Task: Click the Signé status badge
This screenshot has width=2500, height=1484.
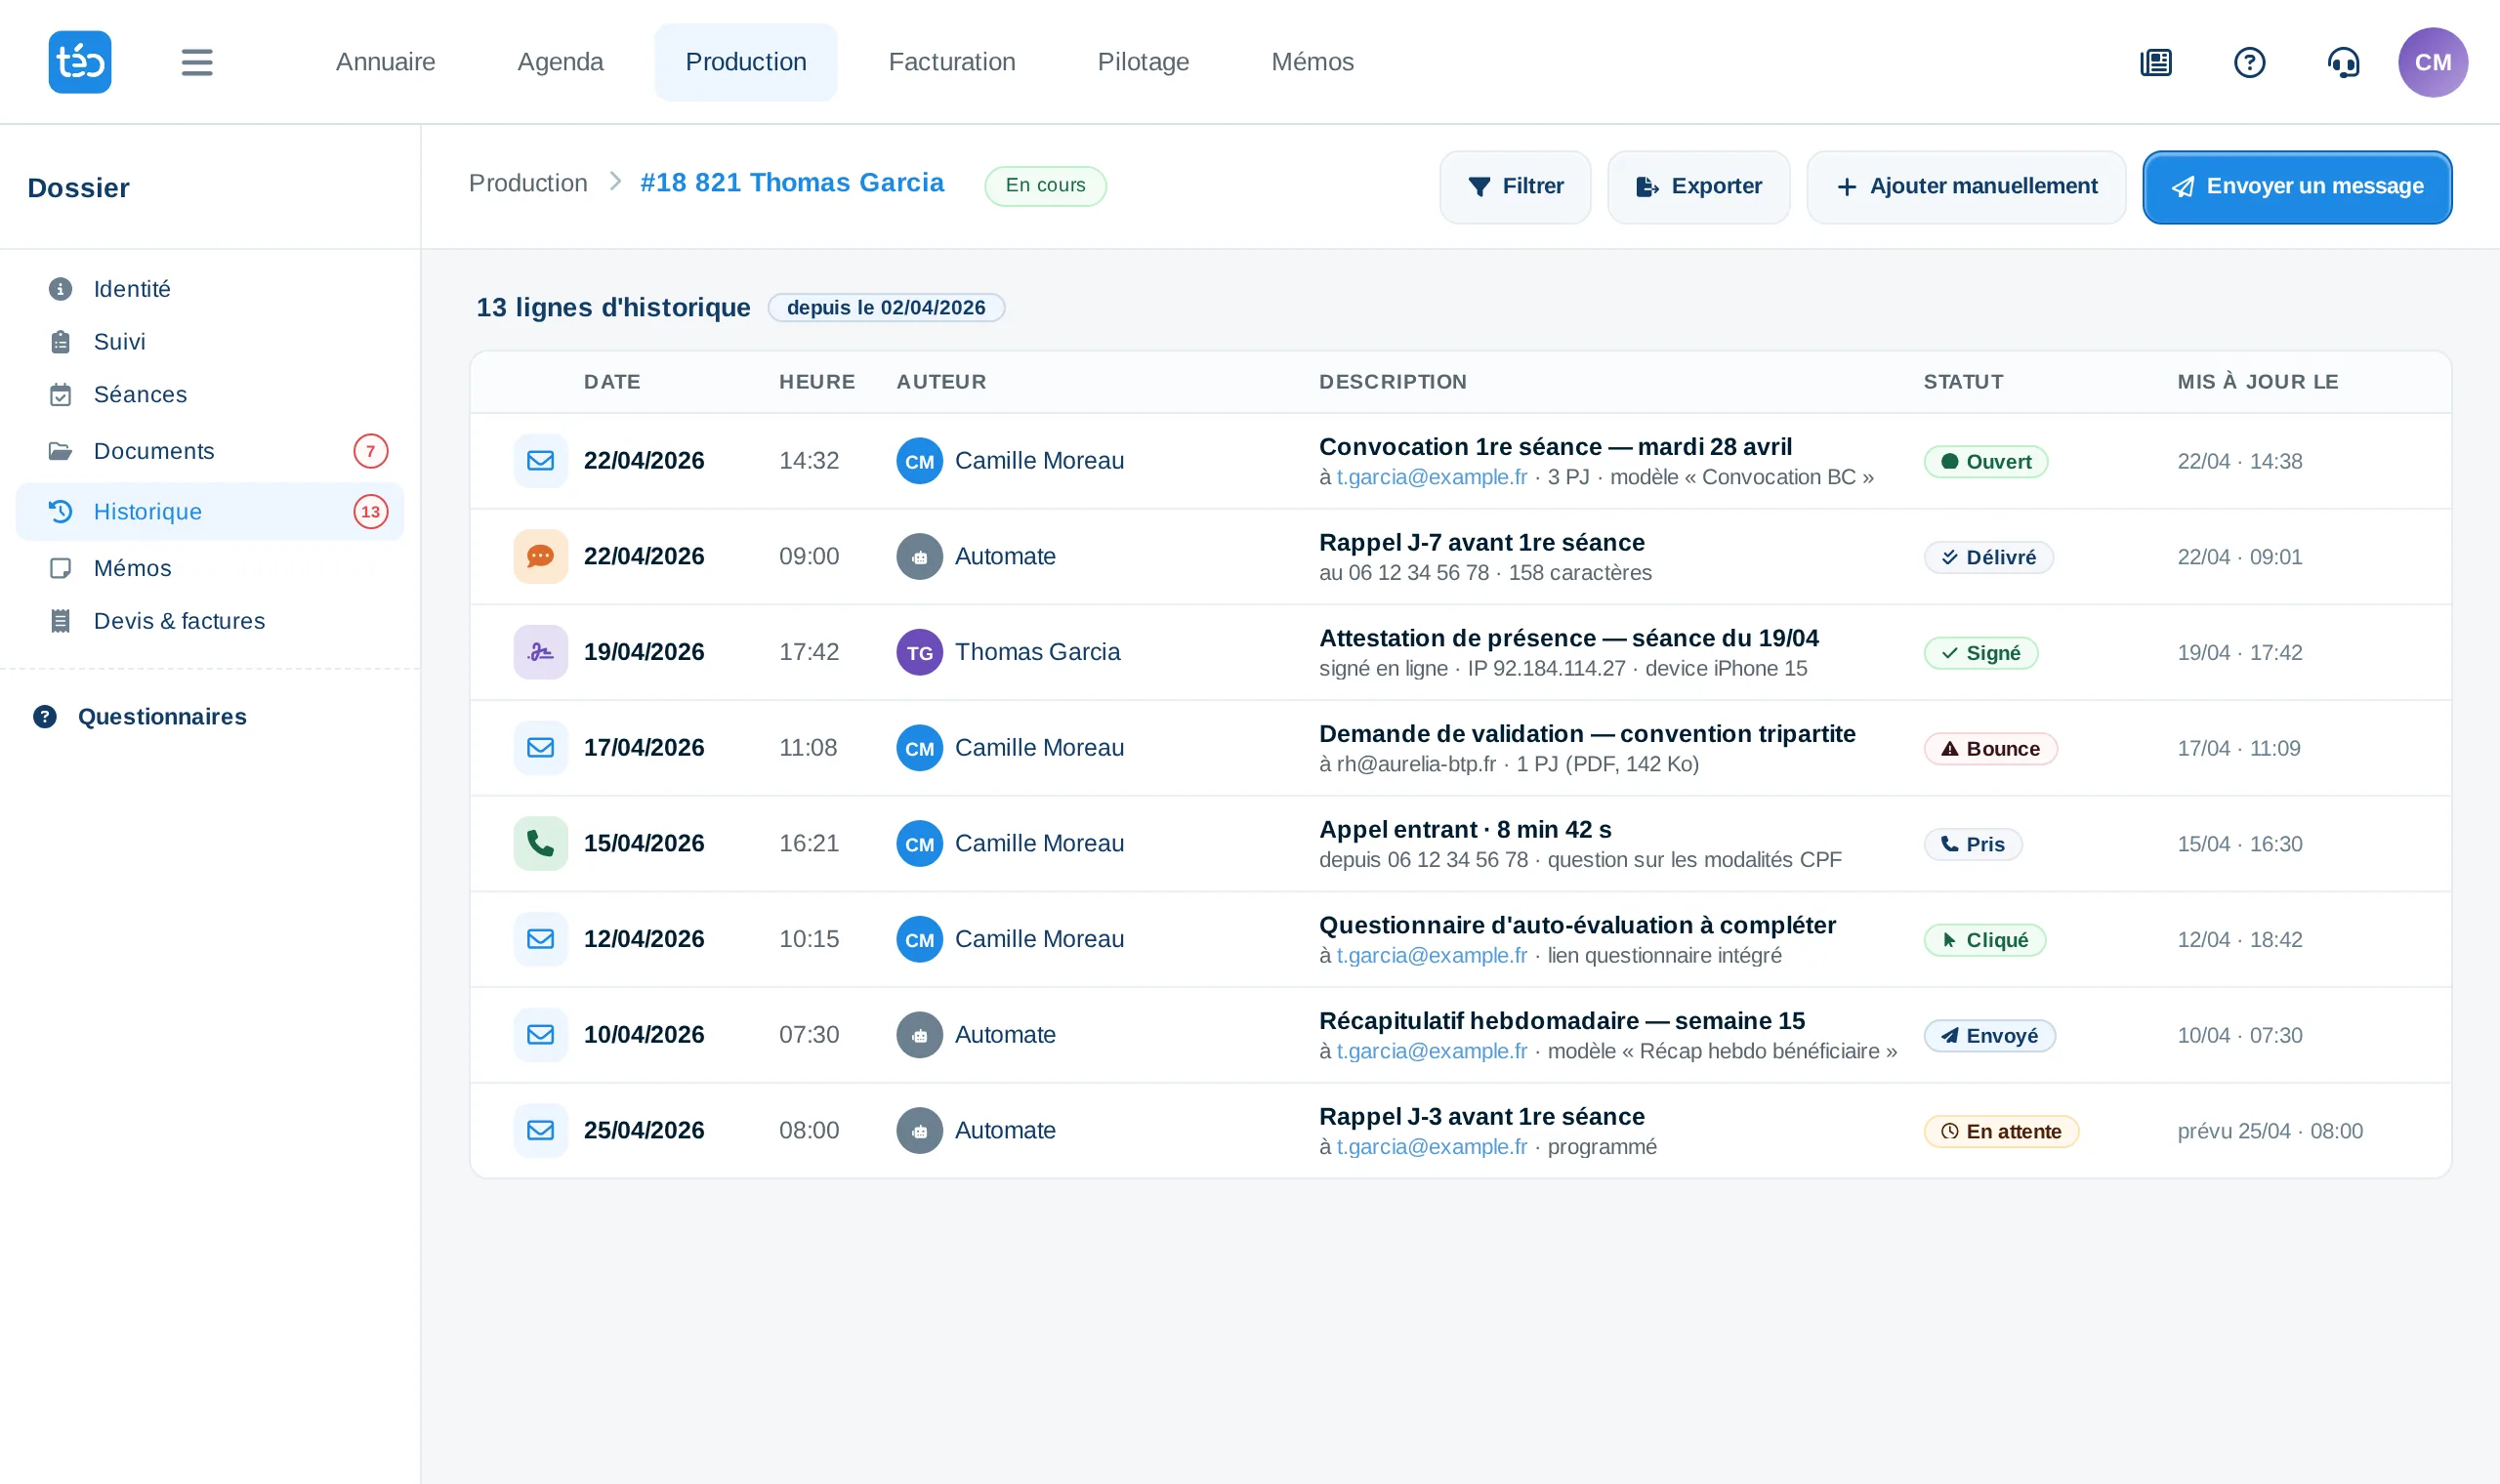Action: click(1981, 653)
